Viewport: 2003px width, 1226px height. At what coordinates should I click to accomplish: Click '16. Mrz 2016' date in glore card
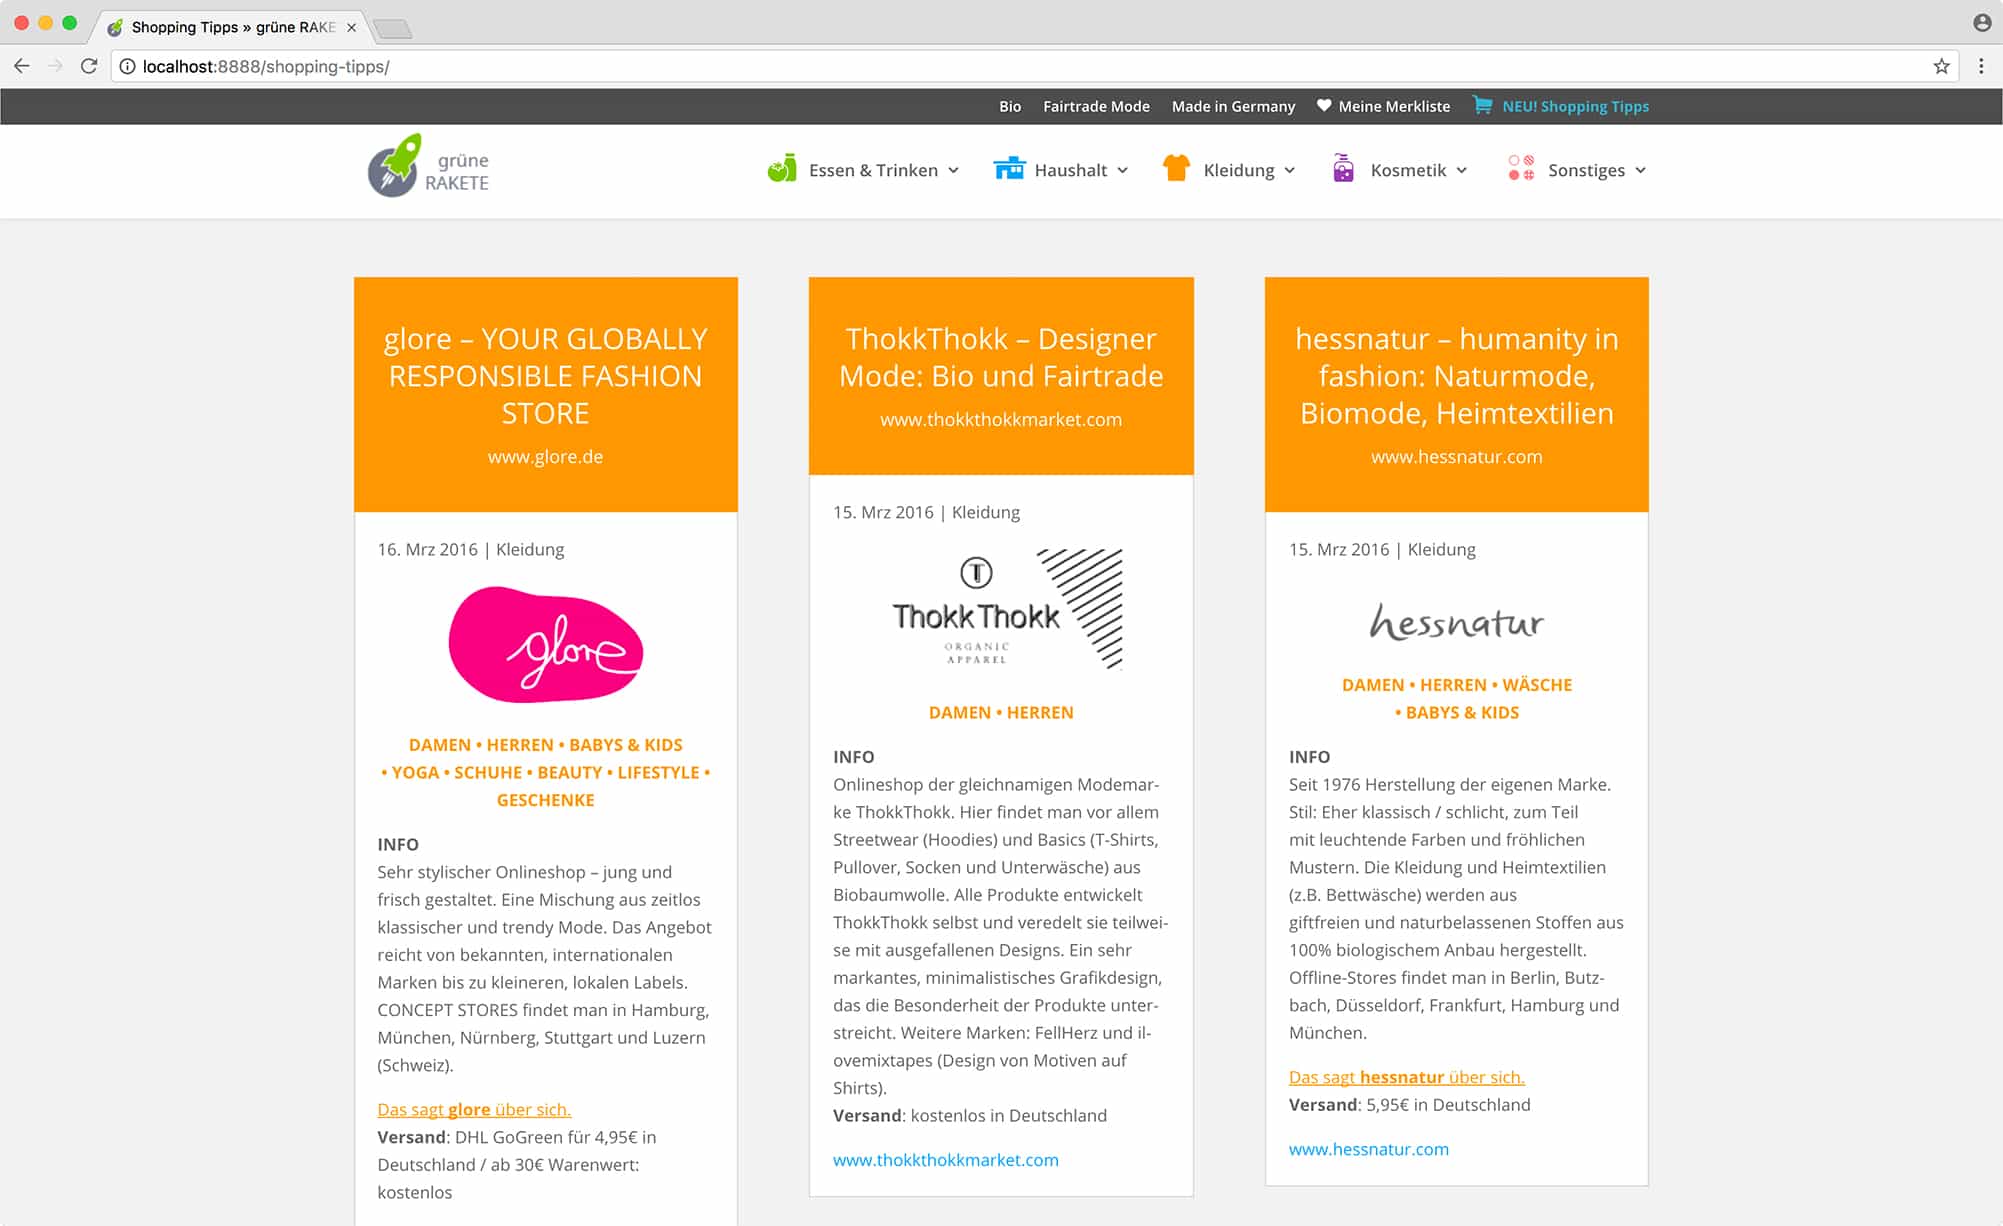tap(428, 549)
